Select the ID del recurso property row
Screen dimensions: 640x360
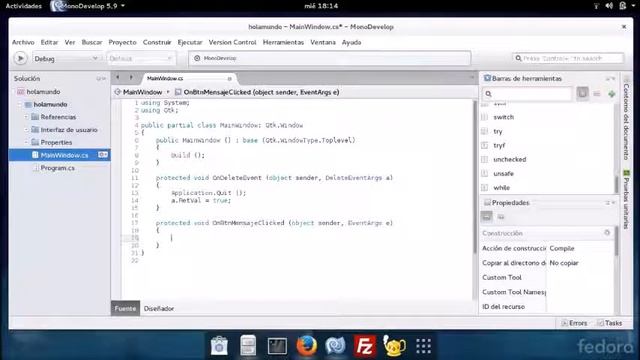pyautogui.click(x=547, y=307)
